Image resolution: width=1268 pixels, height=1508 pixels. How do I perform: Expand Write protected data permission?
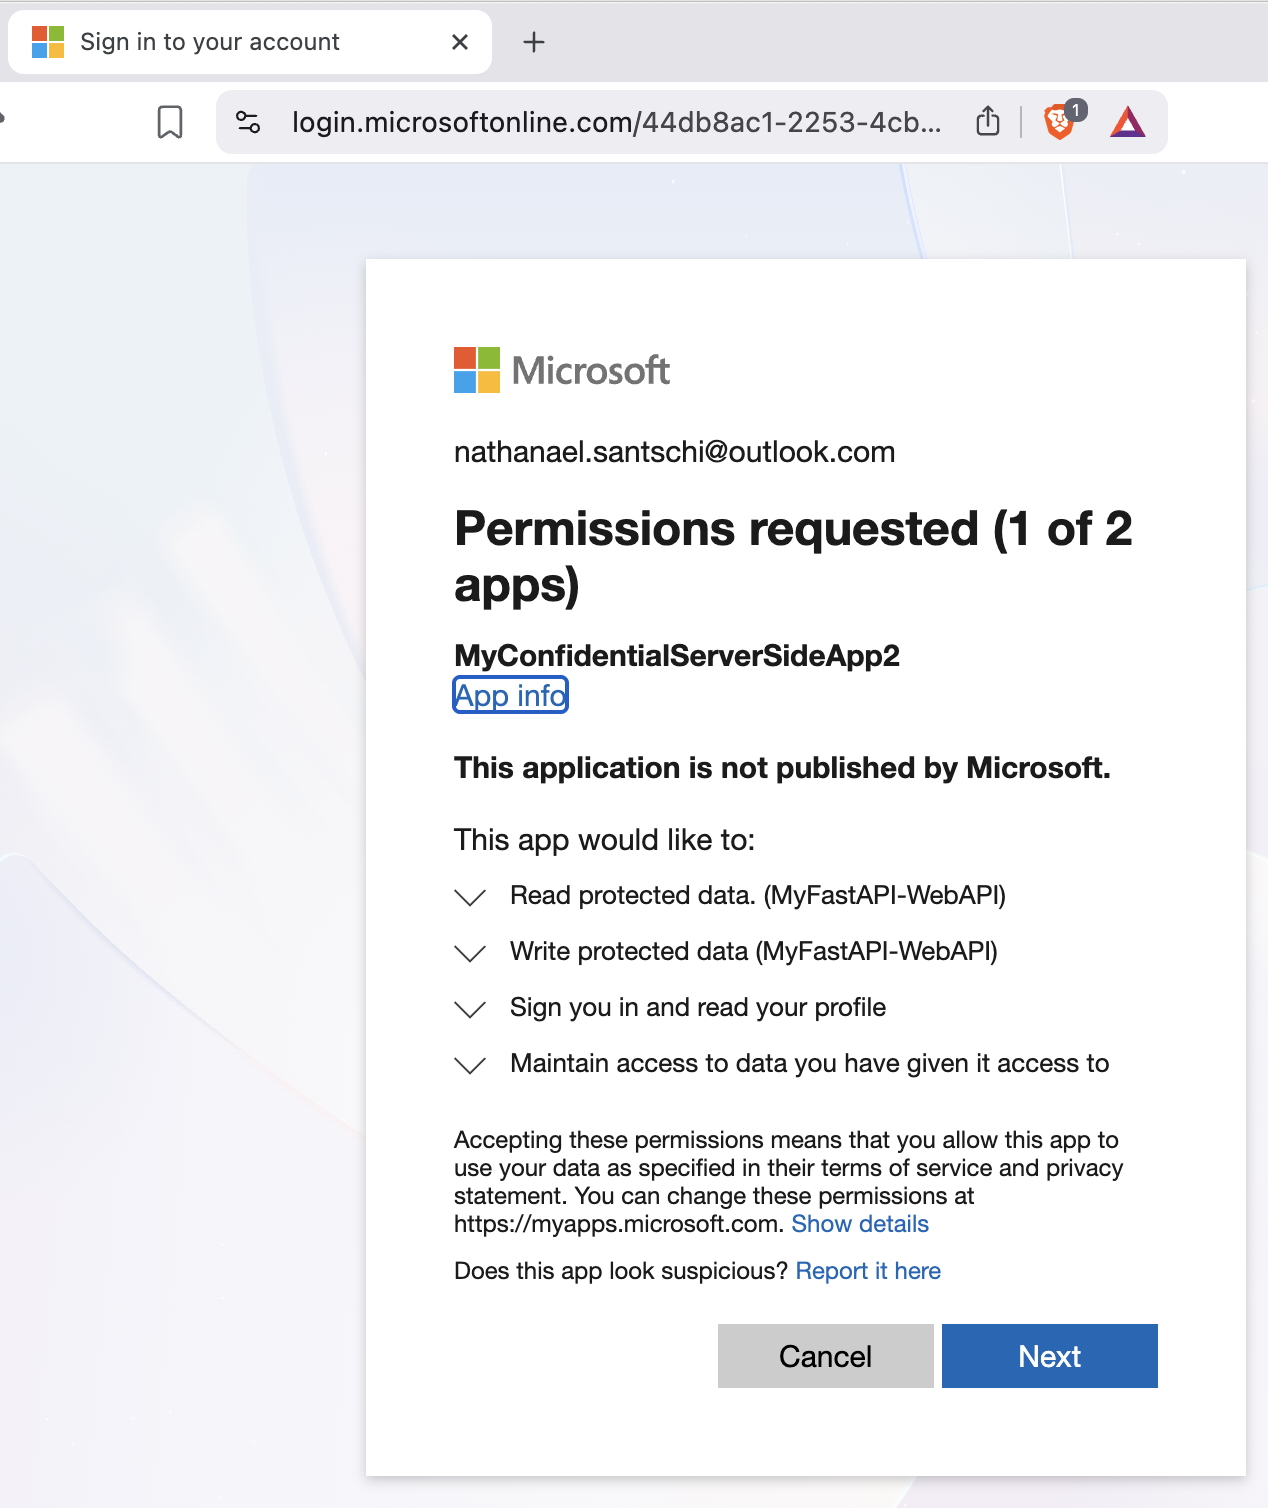point(470,952)
